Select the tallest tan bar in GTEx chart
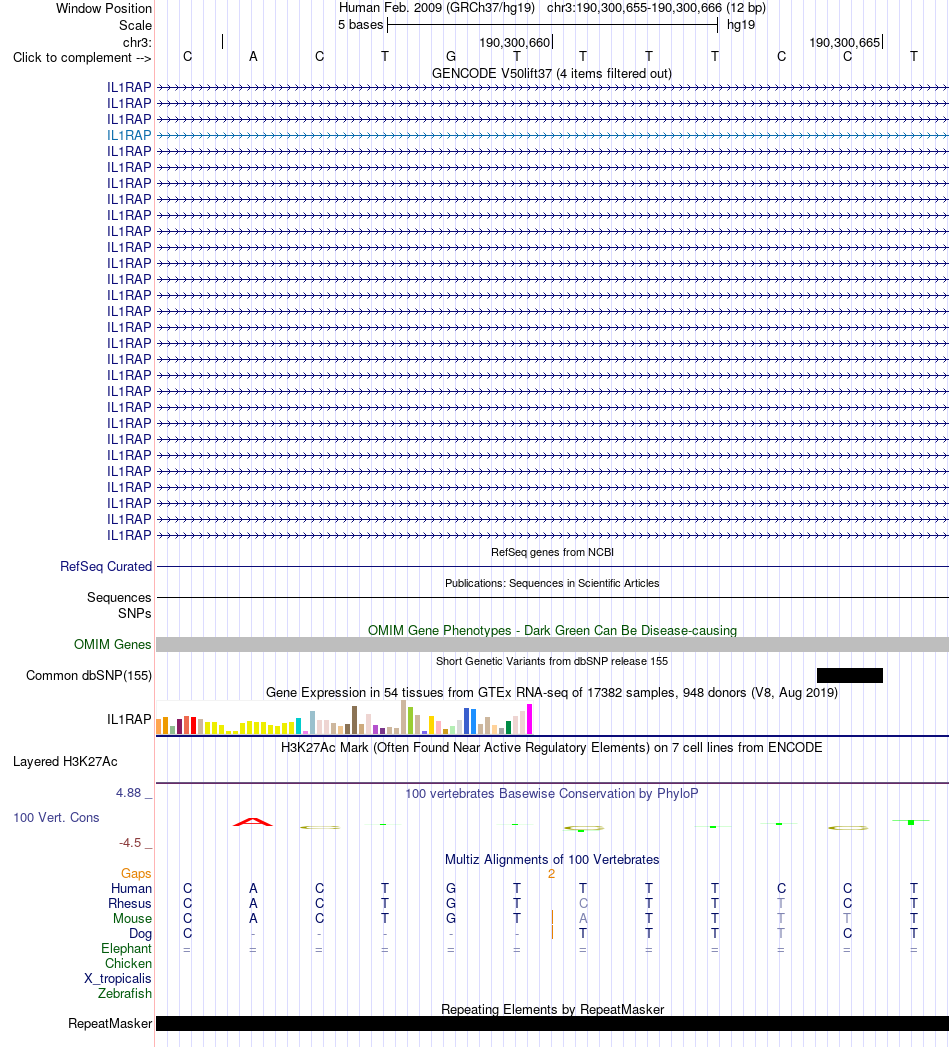Image resolution: width=950 pixels, height=1047 pixels. (403, 717)
